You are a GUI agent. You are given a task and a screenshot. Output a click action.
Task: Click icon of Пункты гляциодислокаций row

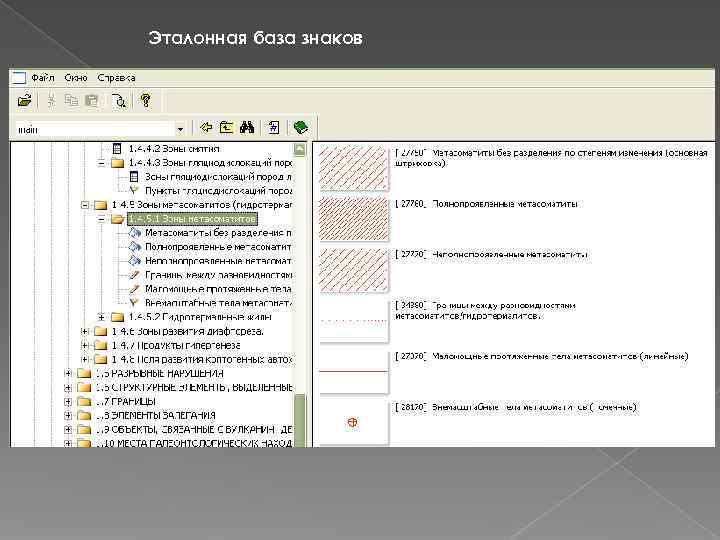(134, 190)
